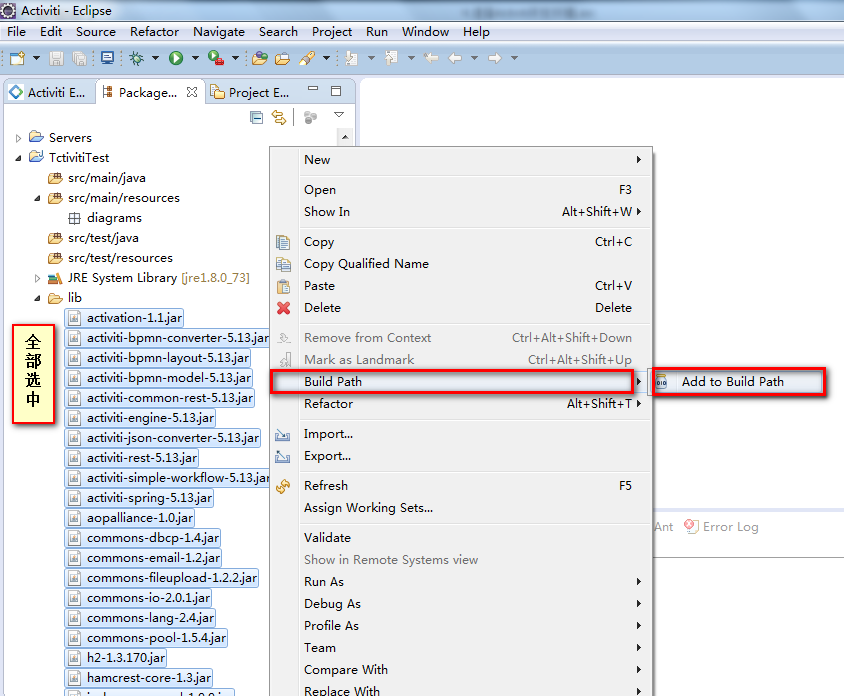Click the Forward navigation arrow icon
Viewport: 844px width, 696px height.
[x=495, y=58]
